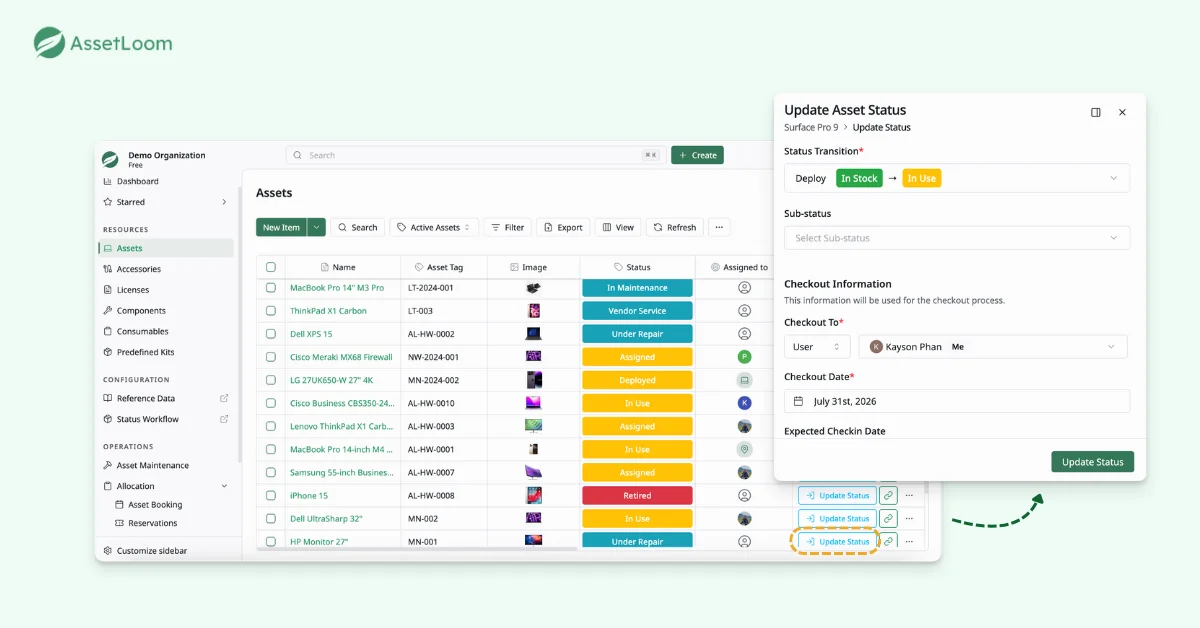
Task: Click the MacBook Pro M3 image thumbnail
Action: 533,288
